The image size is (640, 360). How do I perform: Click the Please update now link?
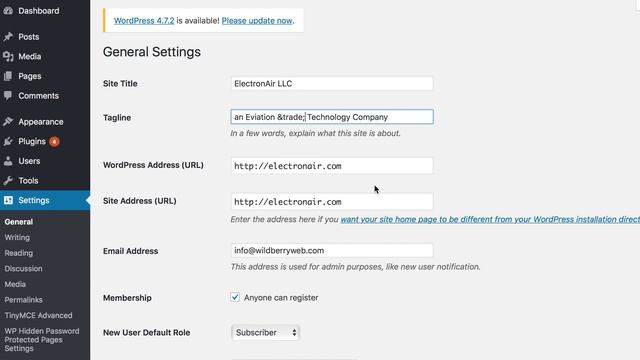click(x=257, y=20)
